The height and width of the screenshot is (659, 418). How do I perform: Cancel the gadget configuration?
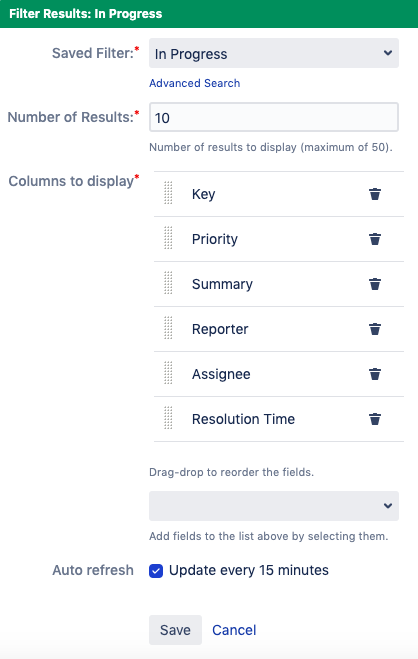tap(234, 630)
